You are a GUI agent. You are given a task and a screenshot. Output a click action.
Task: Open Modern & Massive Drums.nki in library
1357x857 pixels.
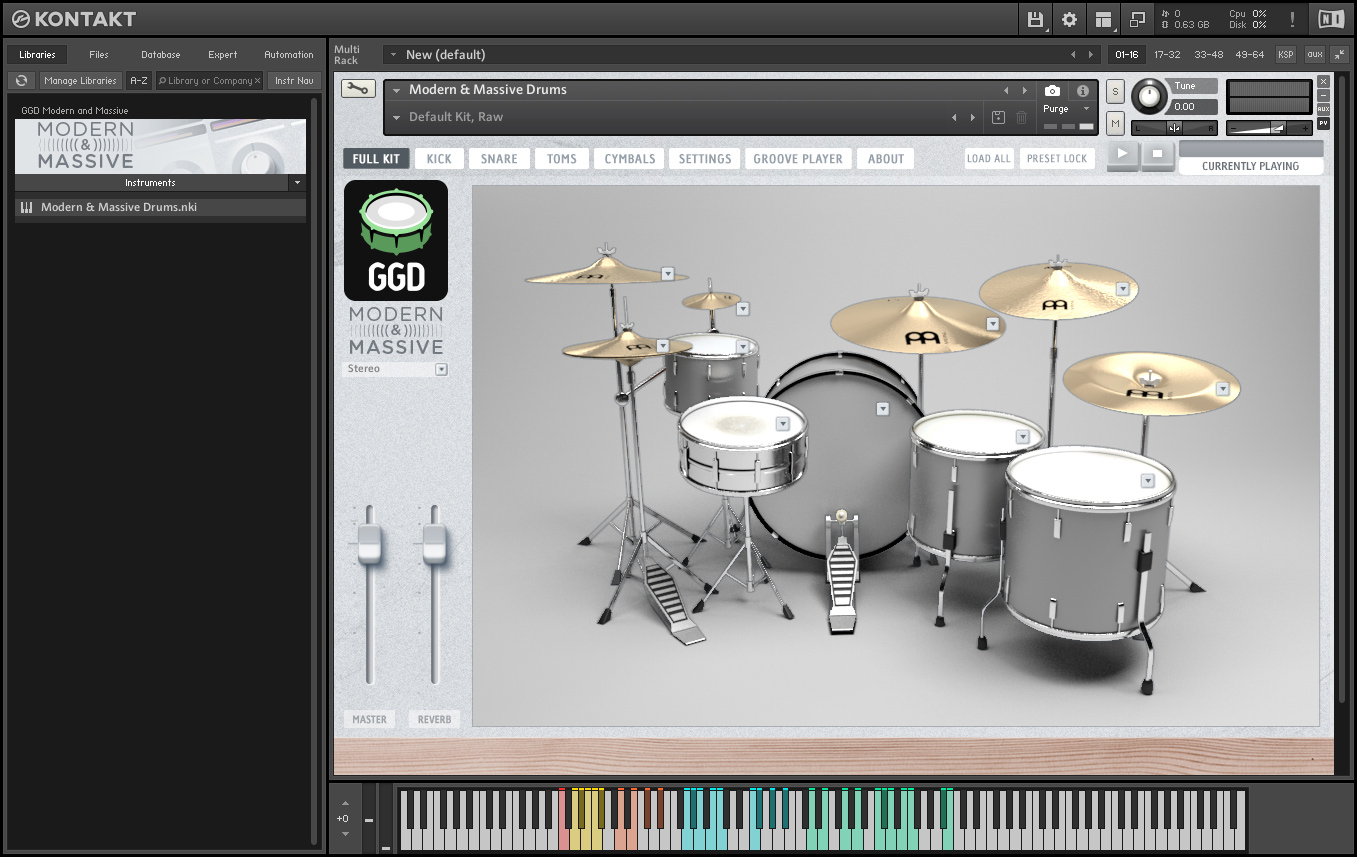160,207
